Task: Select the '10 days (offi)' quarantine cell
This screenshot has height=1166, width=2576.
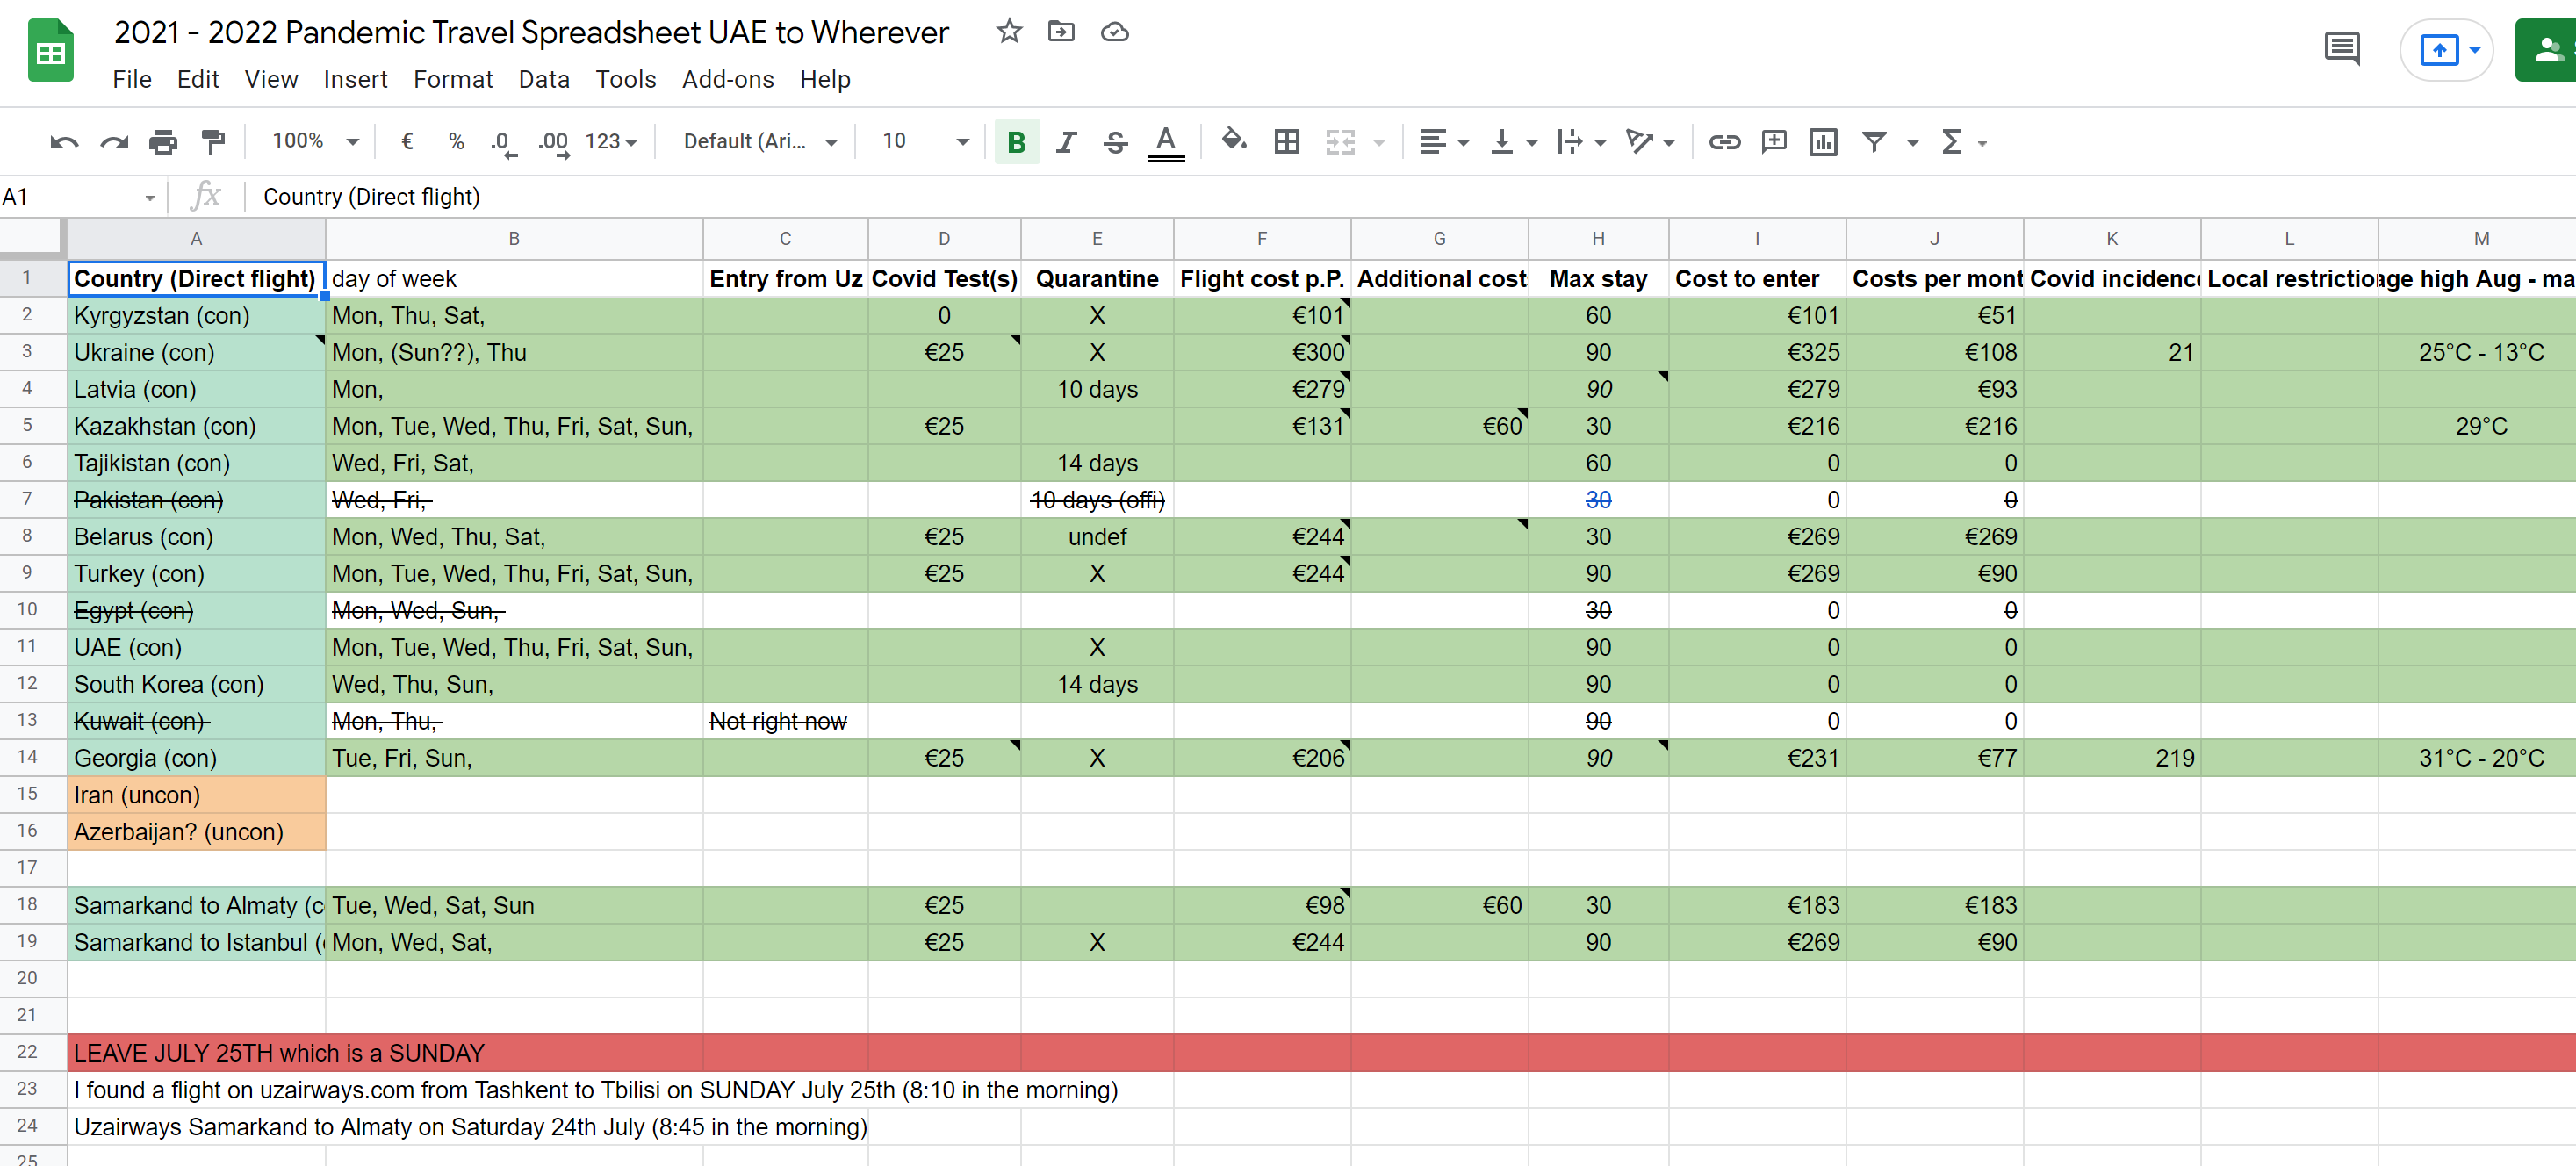Action: click(x=1097, y=500)
